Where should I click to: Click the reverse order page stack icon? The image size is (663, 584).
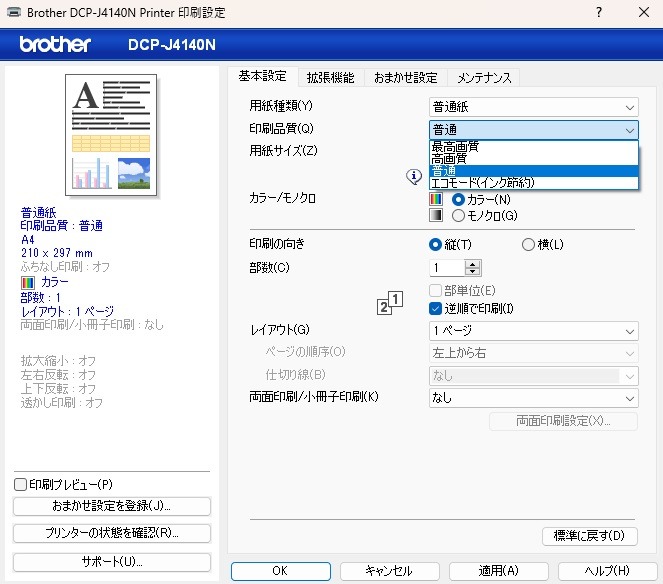coord(389,303)
